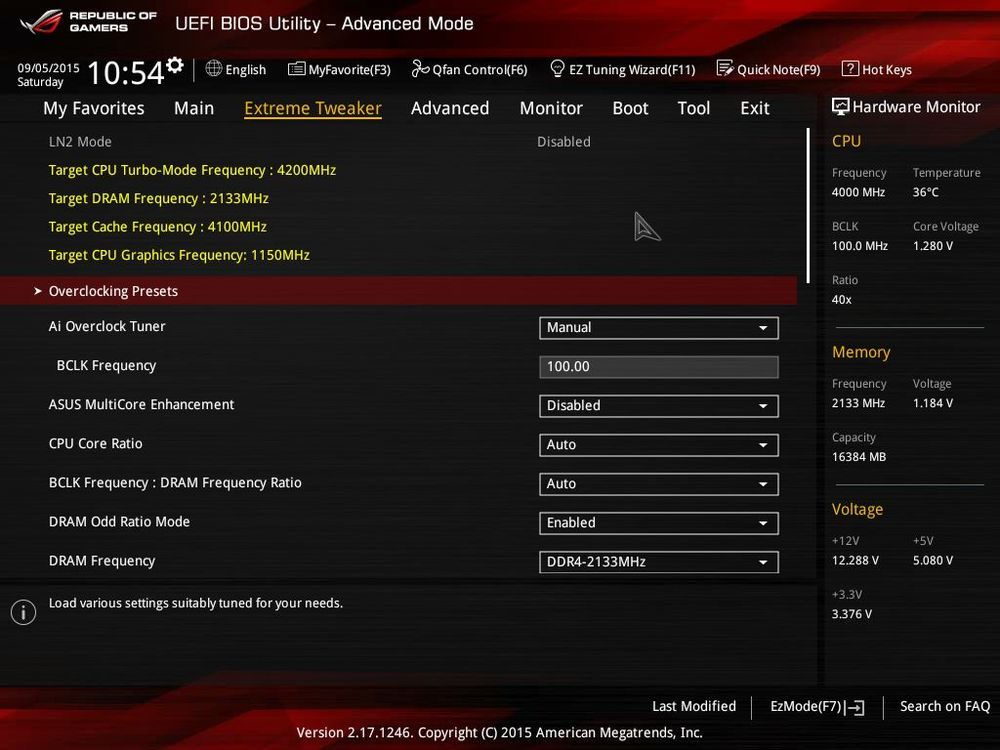The width and height of the screenshot is (1000, 750).
Task: Click the DRAM Odd Ratio Mode label
Action: pos(119,522)
